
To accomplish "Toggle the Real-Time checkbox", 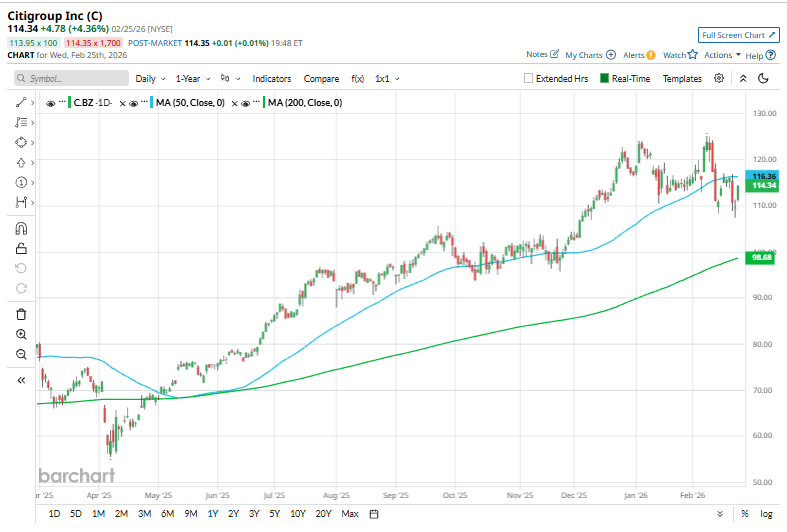I will tap(605, 78).
